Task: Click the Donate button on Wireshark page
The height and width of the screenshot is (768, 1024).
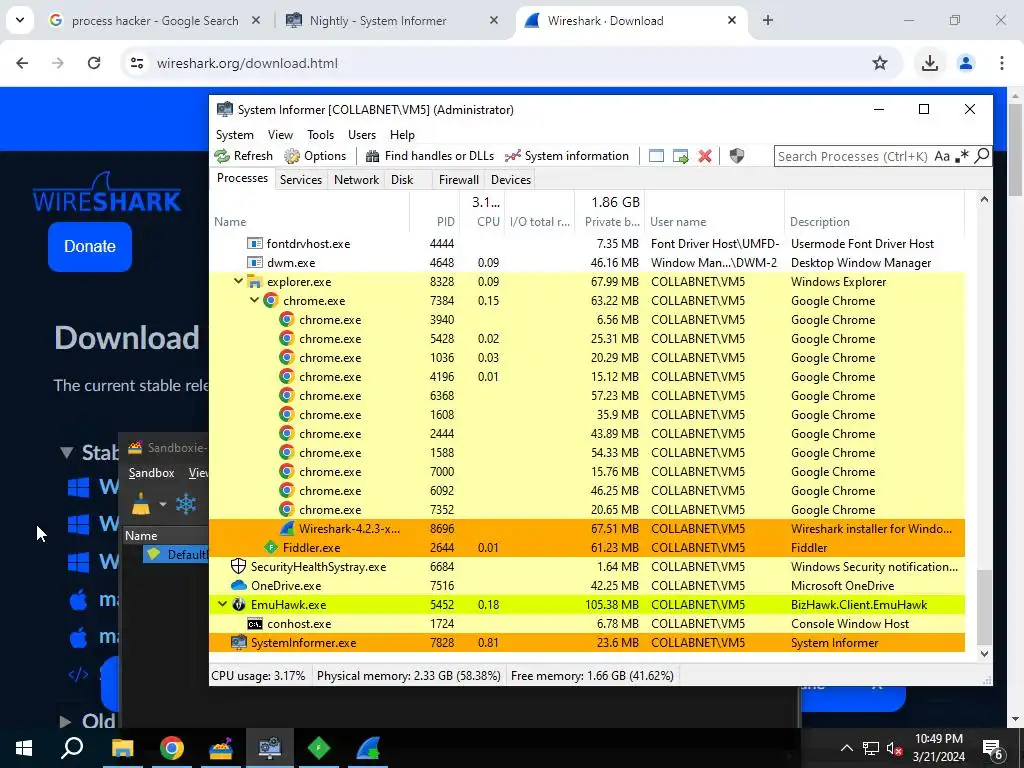Action: [89, 246]
